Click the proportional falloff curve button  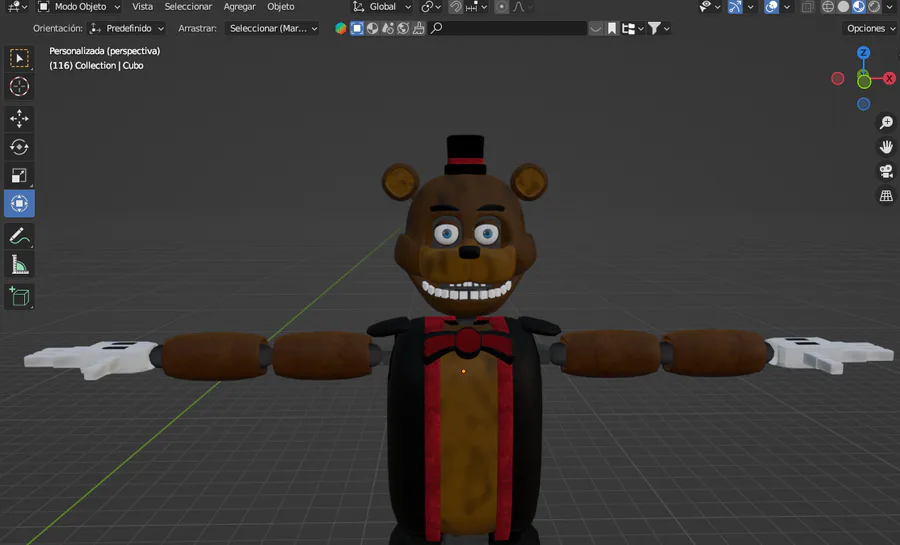point(522,7)
